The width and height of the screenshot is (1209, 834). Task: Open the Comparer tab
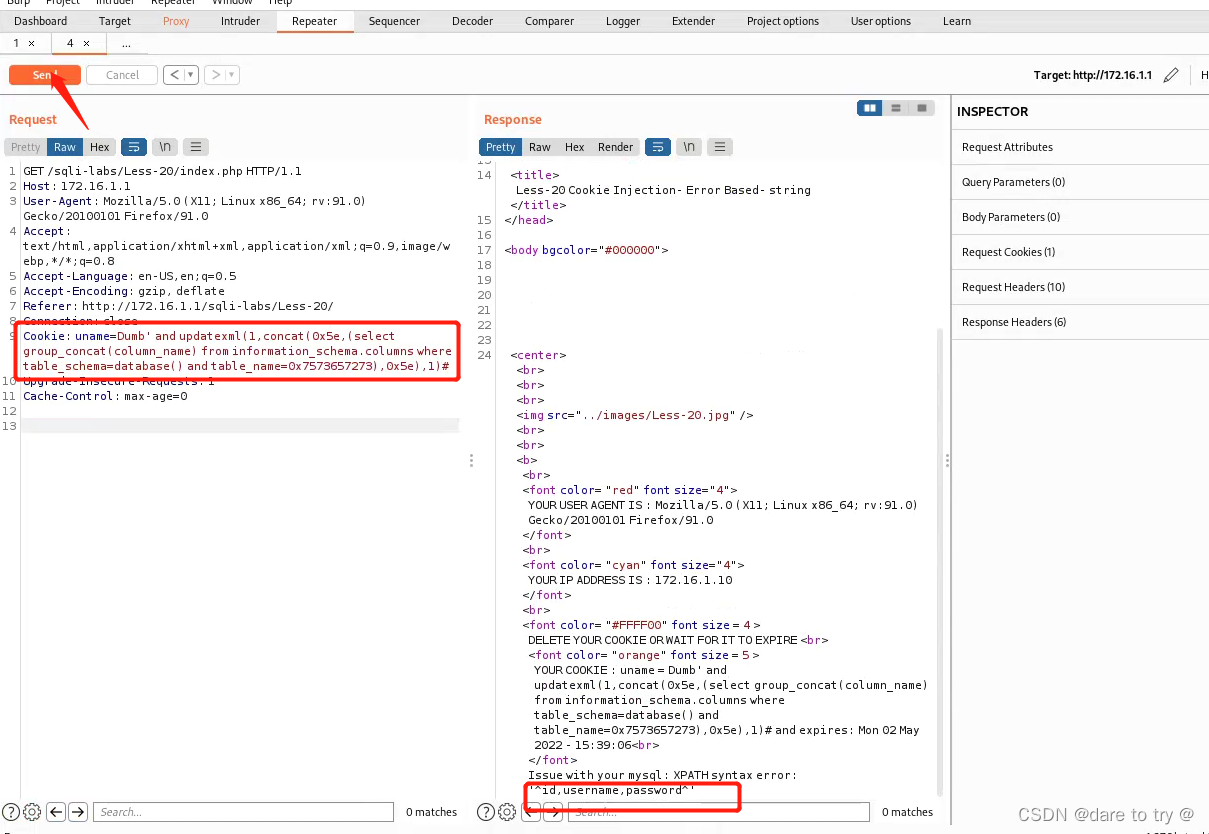pyautogui.click(x=550, y=21)
